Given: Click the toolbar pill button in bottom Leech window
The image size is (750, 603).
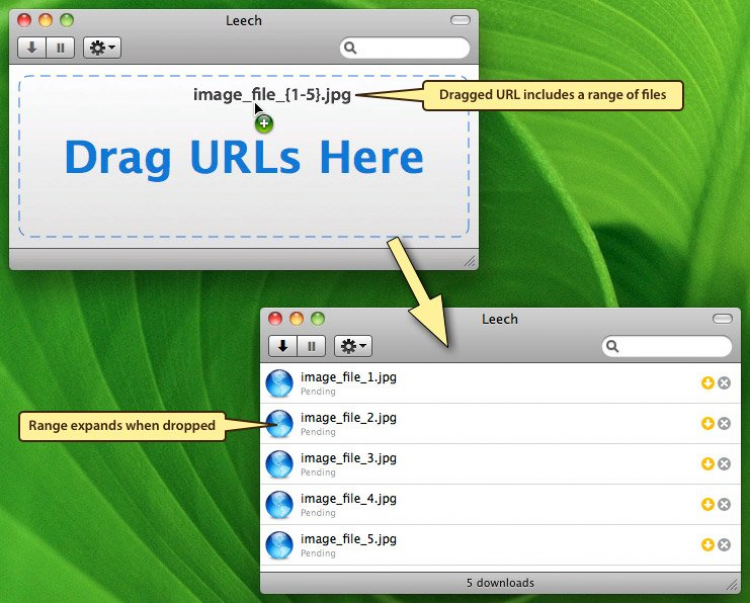Looking at the screenshot, I should coord(722,318).
